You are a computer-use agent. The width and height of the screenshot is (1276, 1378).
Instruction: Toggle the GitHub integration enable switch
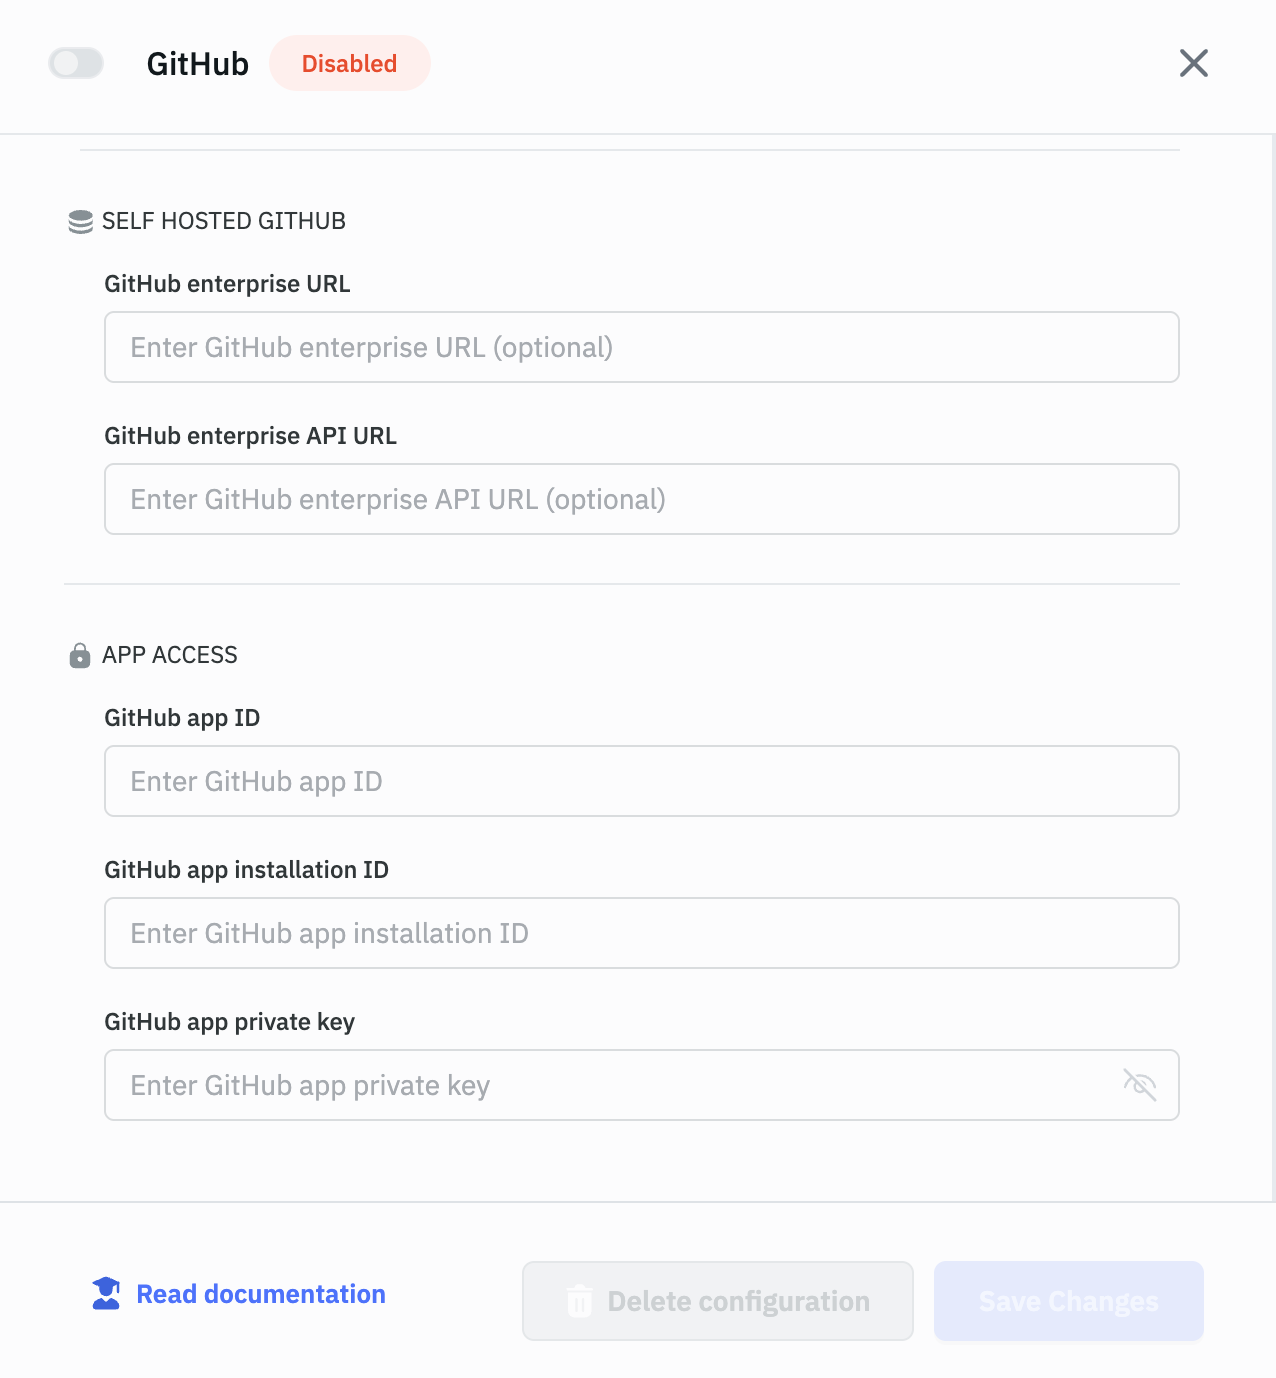[x=76, y=63]
